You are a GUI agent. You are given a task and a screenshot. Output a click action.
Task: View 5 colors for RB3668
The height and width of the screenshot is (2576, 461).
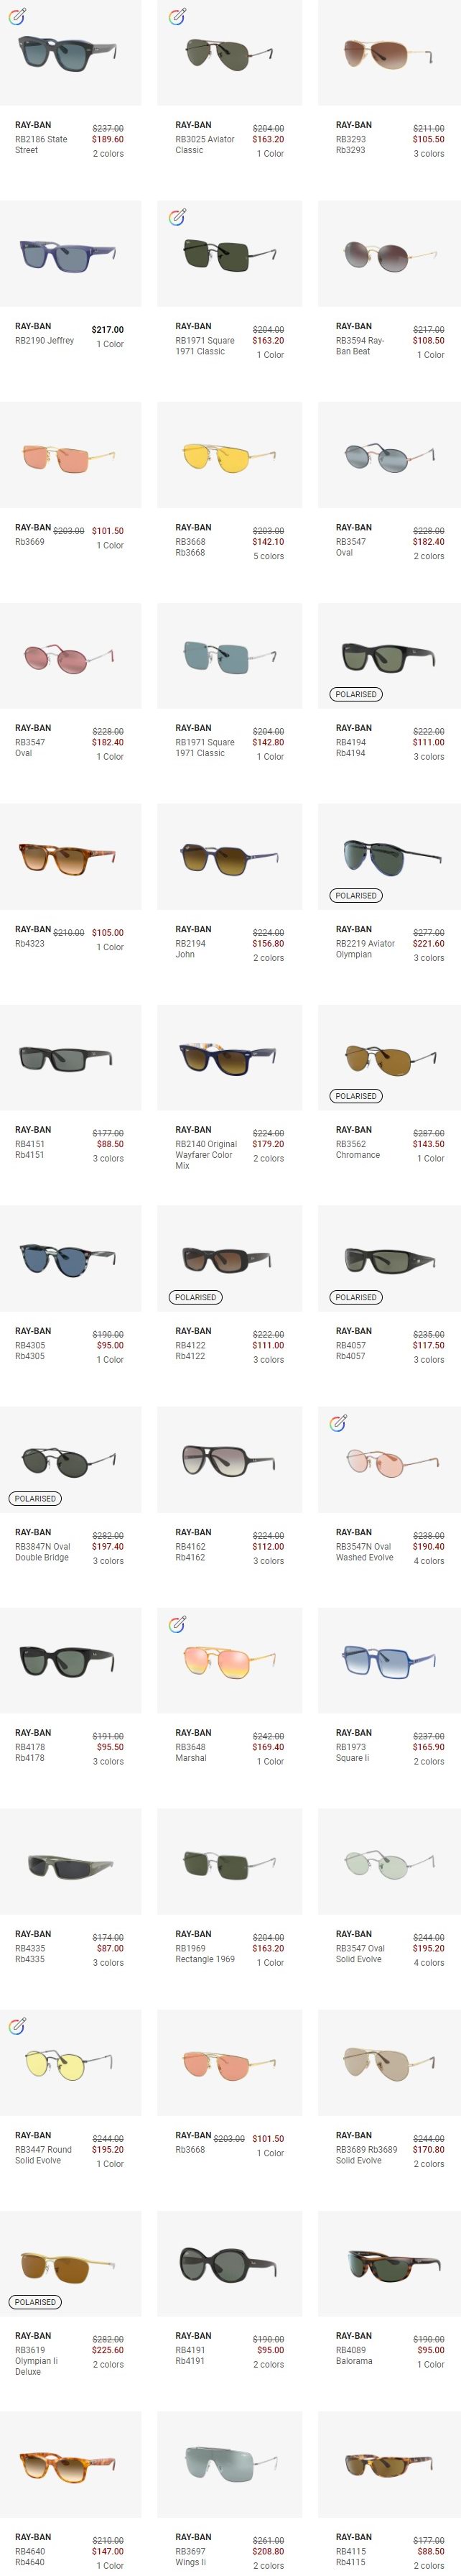268,556
